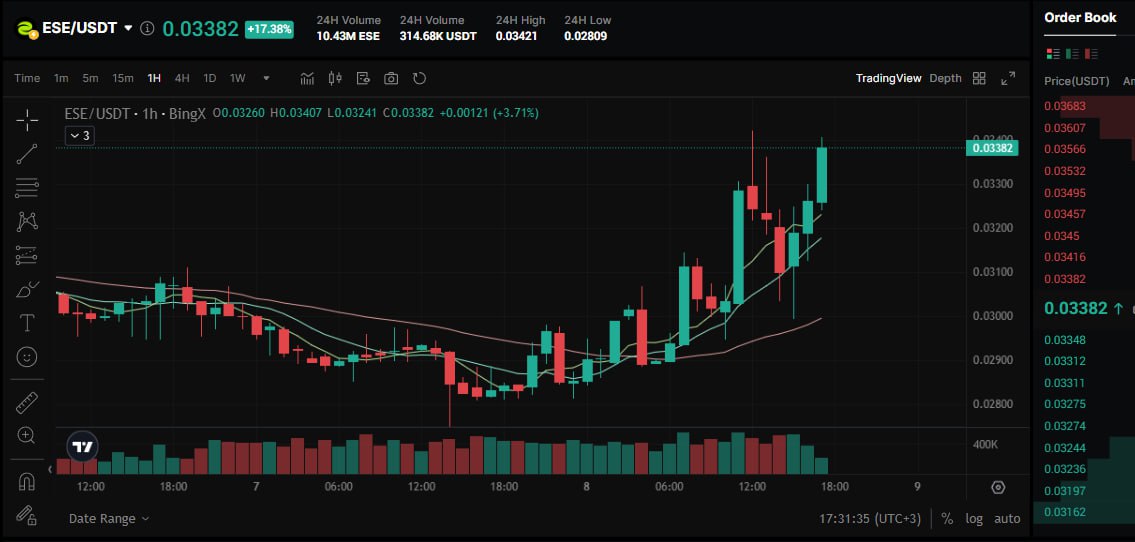Select the trend line drawing tool
Image resolution: width=1135 pixels, height=542 pixels.
tap(27, 152)
